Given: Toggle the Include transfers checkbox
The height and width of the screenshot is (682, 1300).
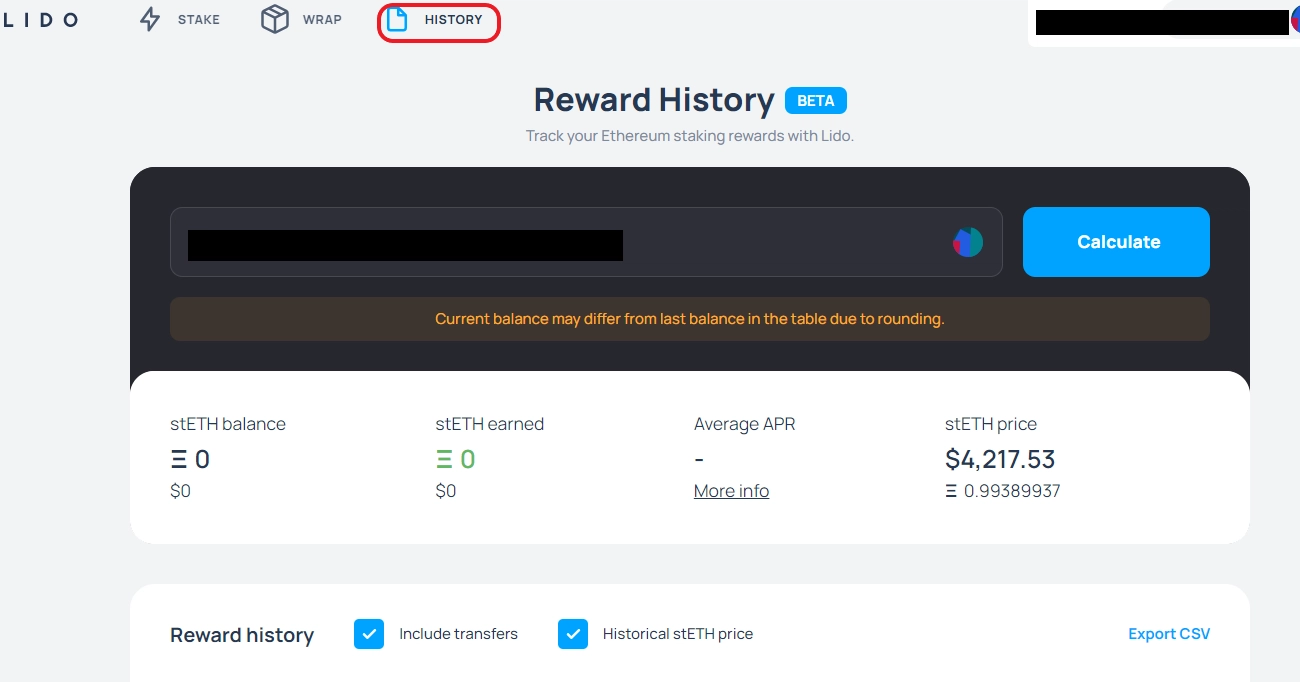Looking at the screenshot, I should coord(369,634).
